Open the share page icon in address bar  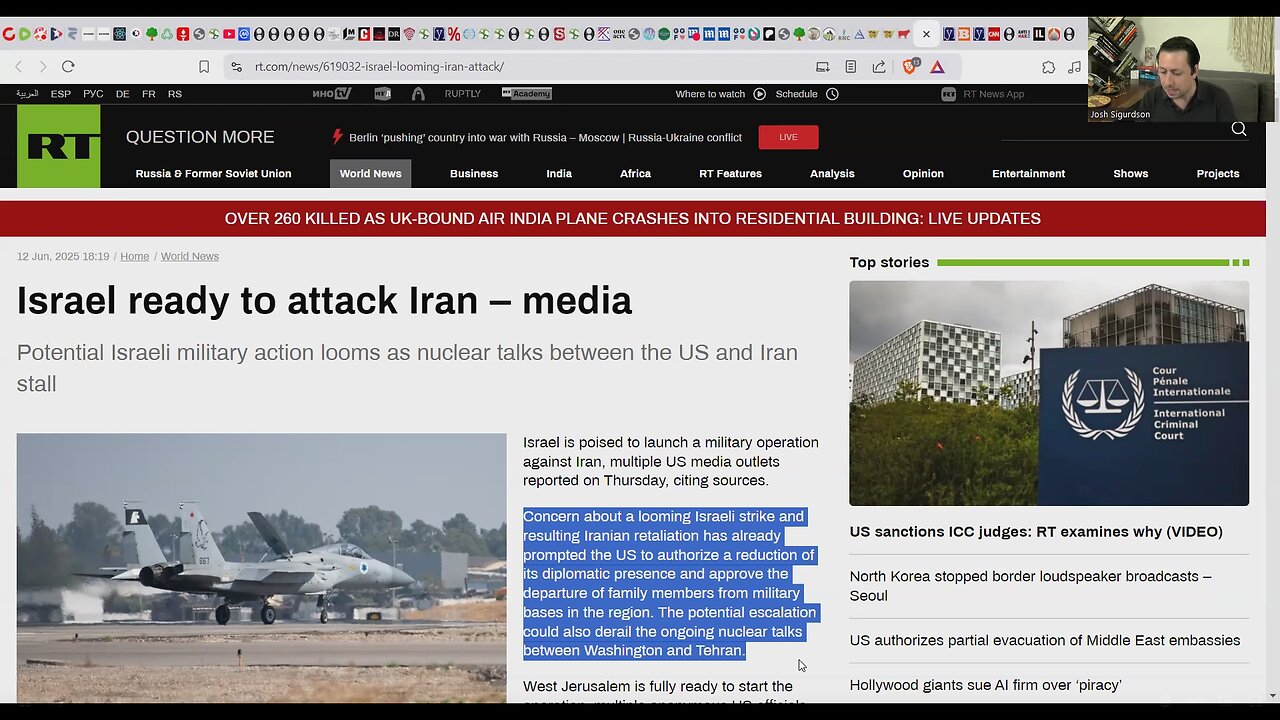[879, 67]
